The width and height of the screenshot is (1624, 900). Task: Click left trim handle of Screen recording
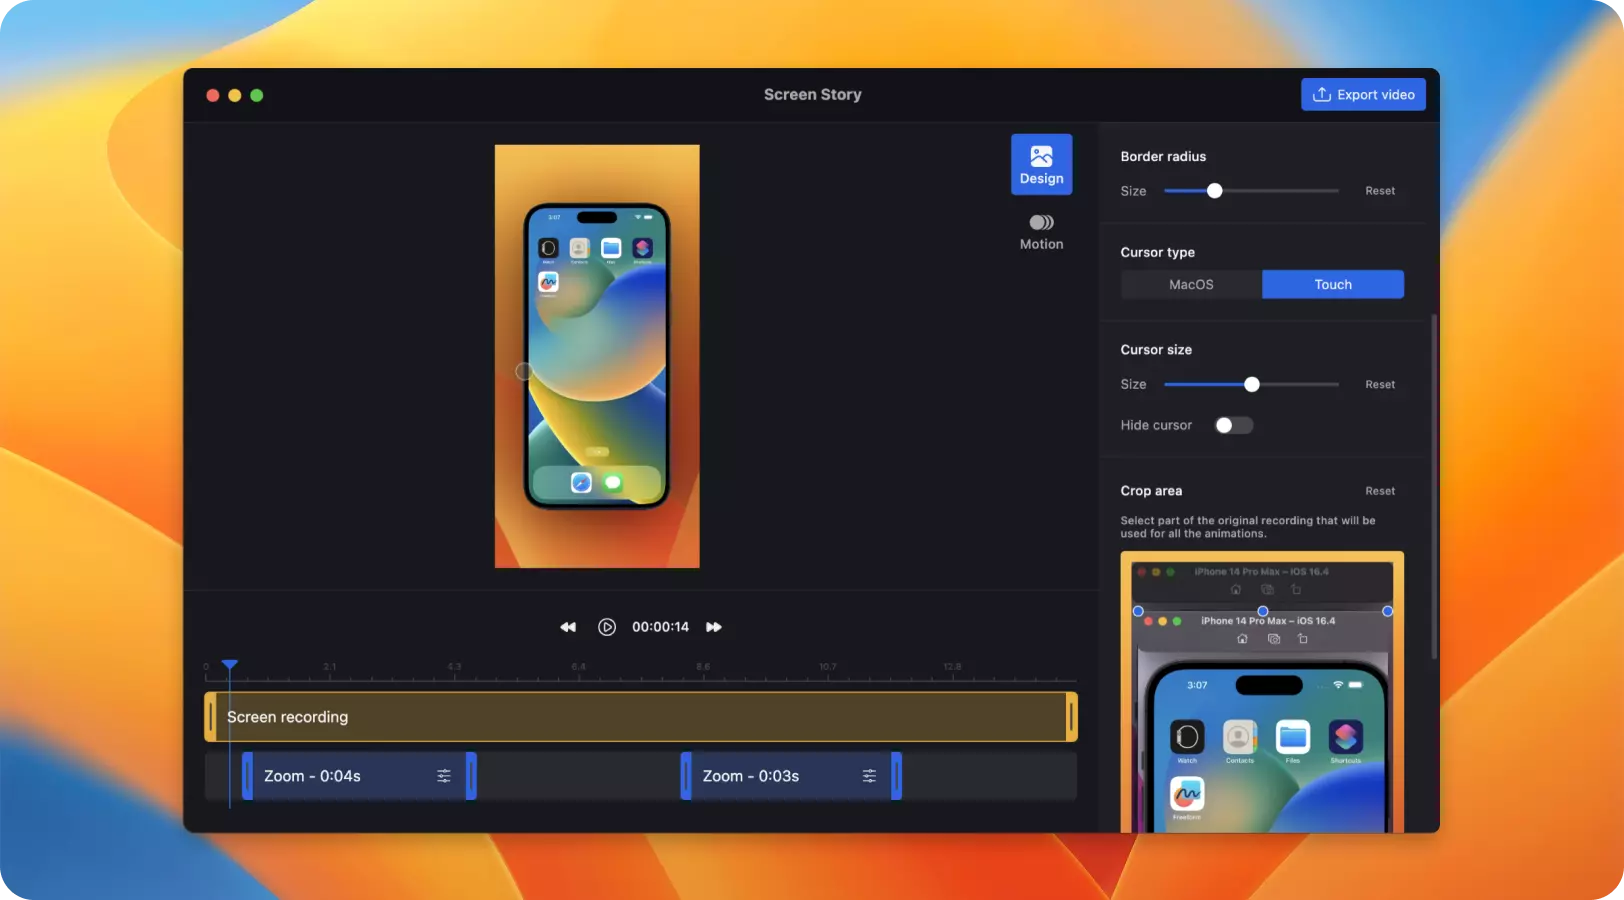pyautogui.click(x=211, y=717)
